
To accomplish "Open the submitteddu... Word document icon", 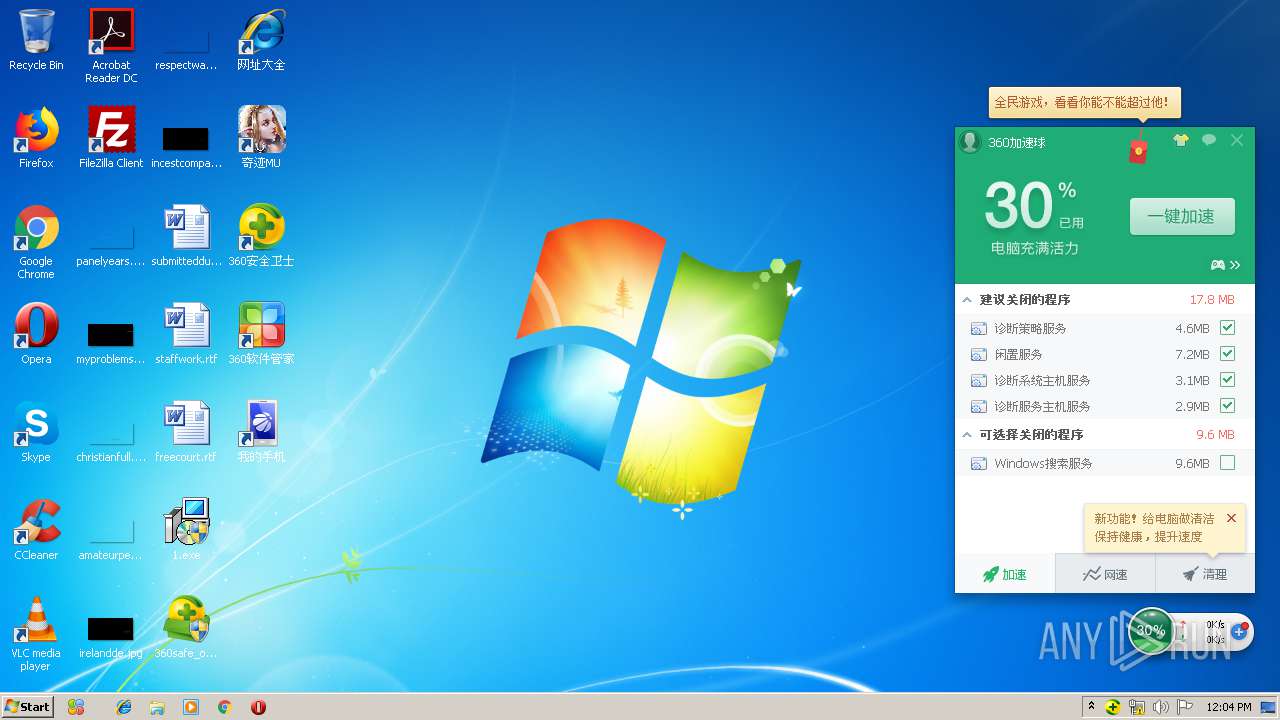I will (x=186, y=236).
